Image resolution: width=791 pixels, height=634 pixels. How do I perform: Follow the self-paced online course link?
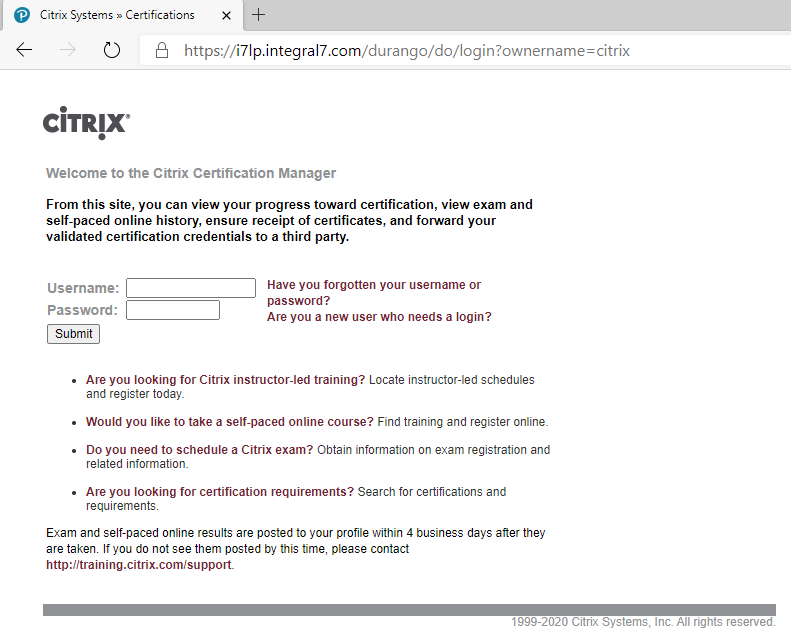[229, 422]
